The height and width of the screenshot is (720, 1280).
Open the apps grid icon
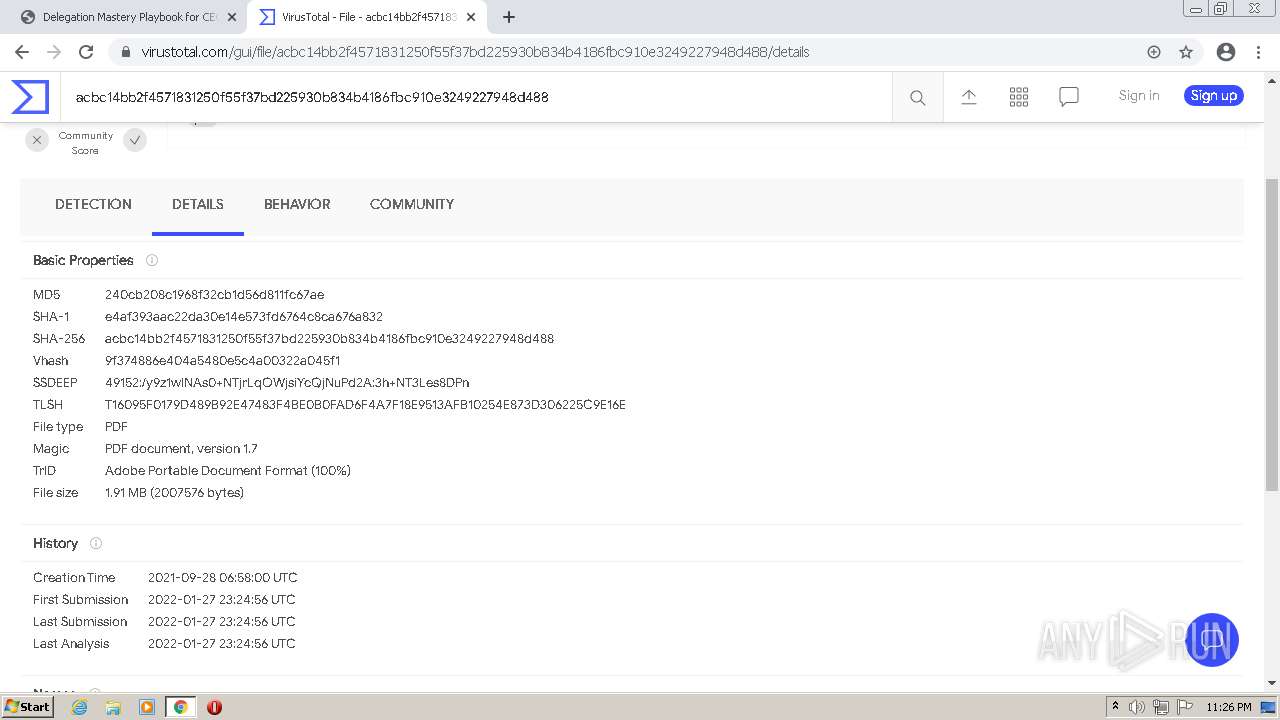[1019, 96]
